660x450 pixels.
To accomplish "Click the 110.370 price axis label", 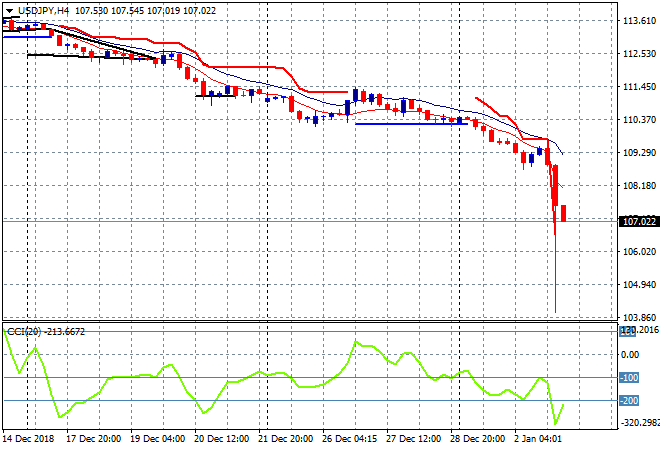I will pyautogui.click(x=639, y=120).
